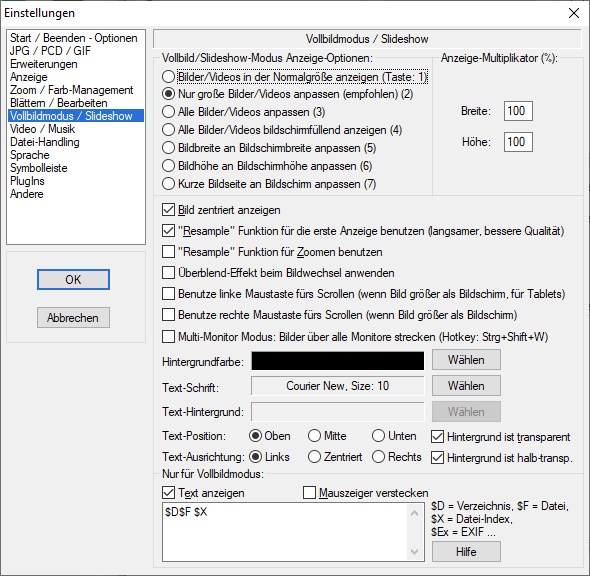Click the Breite input field
This screenshot has width=590, height=576.
coord(518,111)
